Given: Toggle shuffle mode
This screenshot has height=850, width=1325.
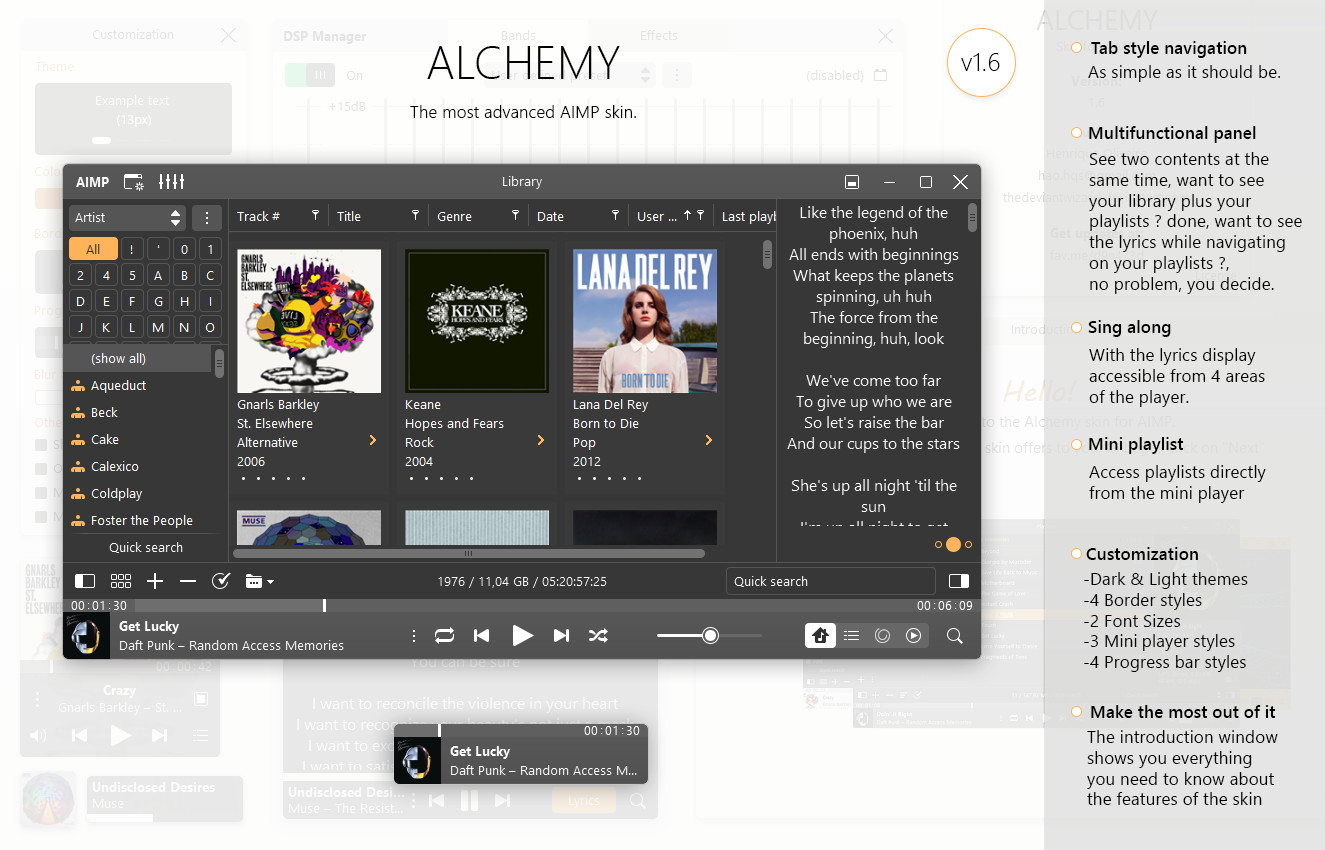Looking at the screenshot, I should click(598, 636).
